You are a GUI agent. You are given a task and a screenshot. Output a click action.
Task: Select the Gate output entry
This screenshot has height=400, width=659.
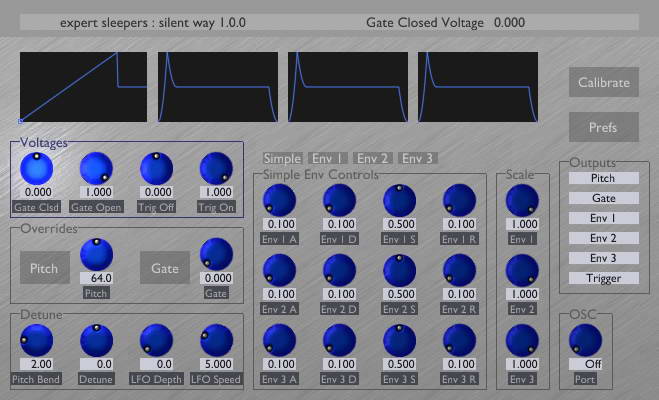[604, 198]
